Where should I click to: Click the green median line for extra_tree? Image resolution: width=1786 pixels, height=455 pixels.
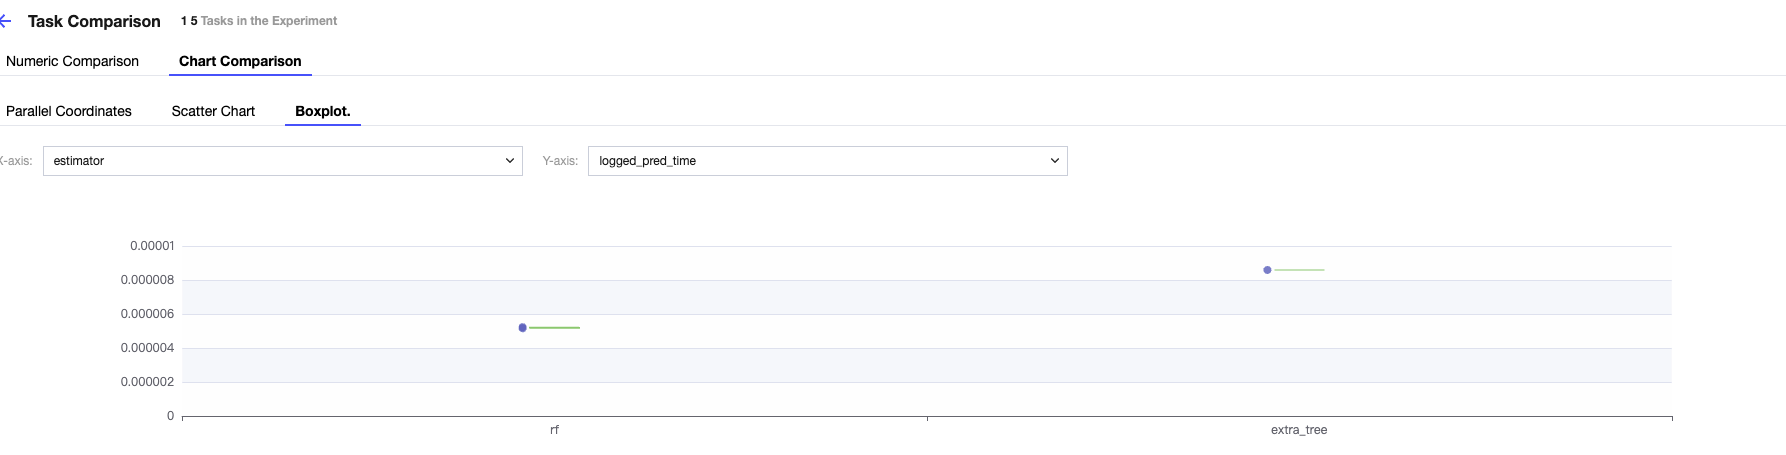(x=1299, y=270)
